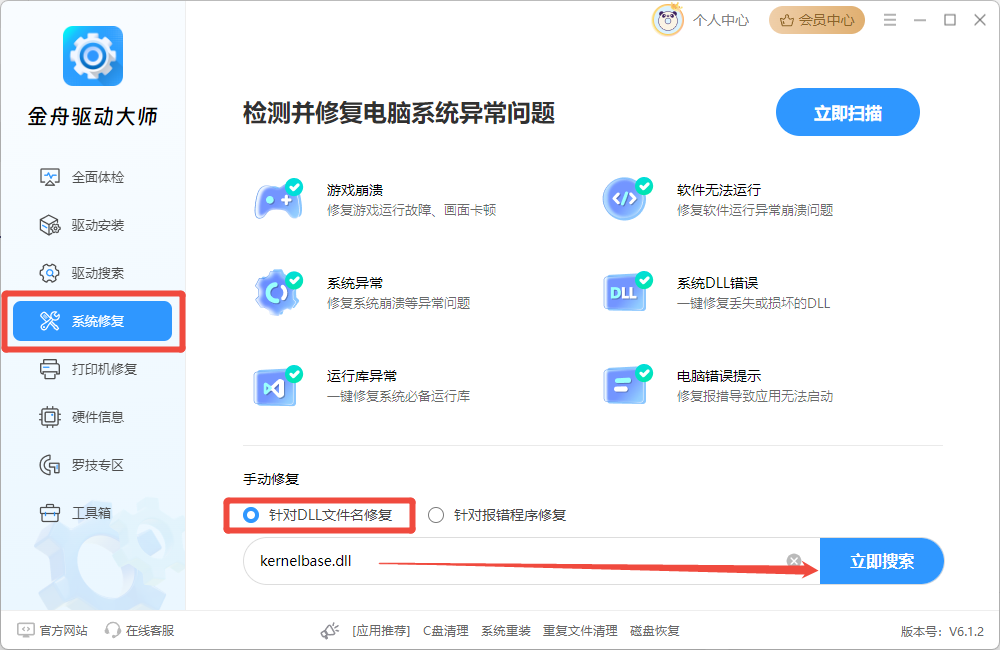Click the 在线客服 headset icon

113,630
